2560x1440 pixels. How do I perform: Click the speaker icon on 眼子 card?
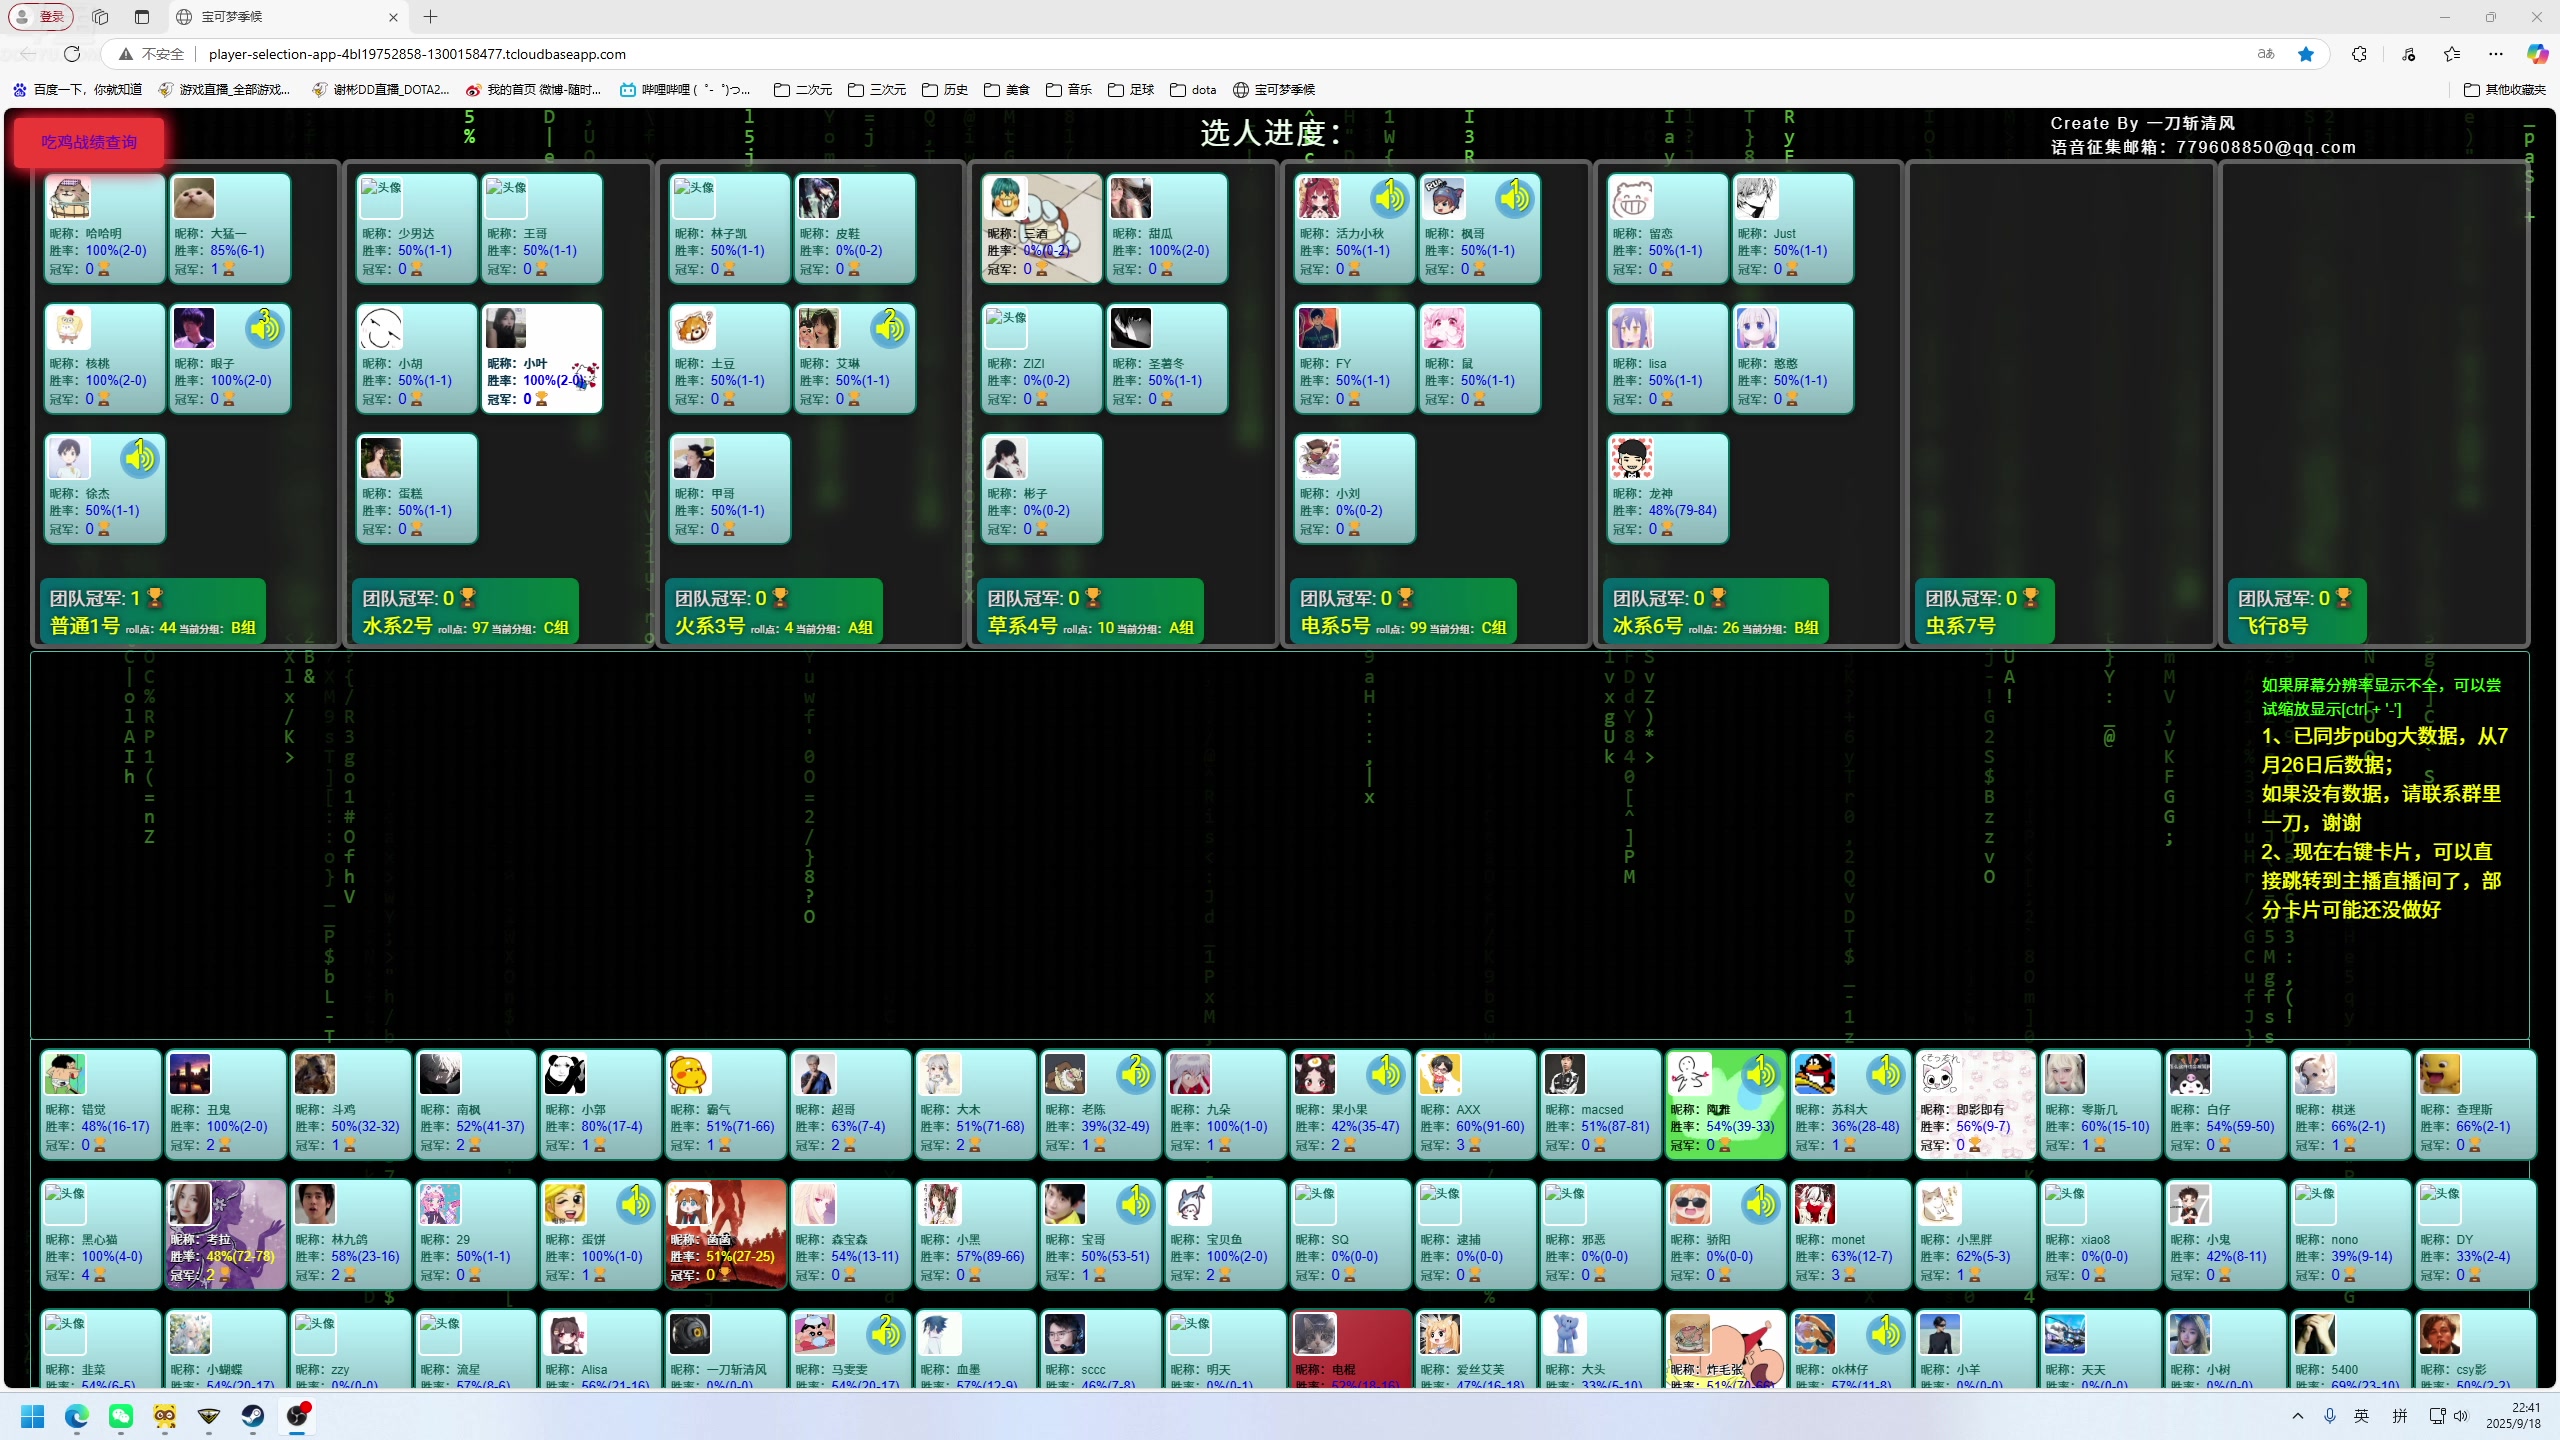click(265, 328)
